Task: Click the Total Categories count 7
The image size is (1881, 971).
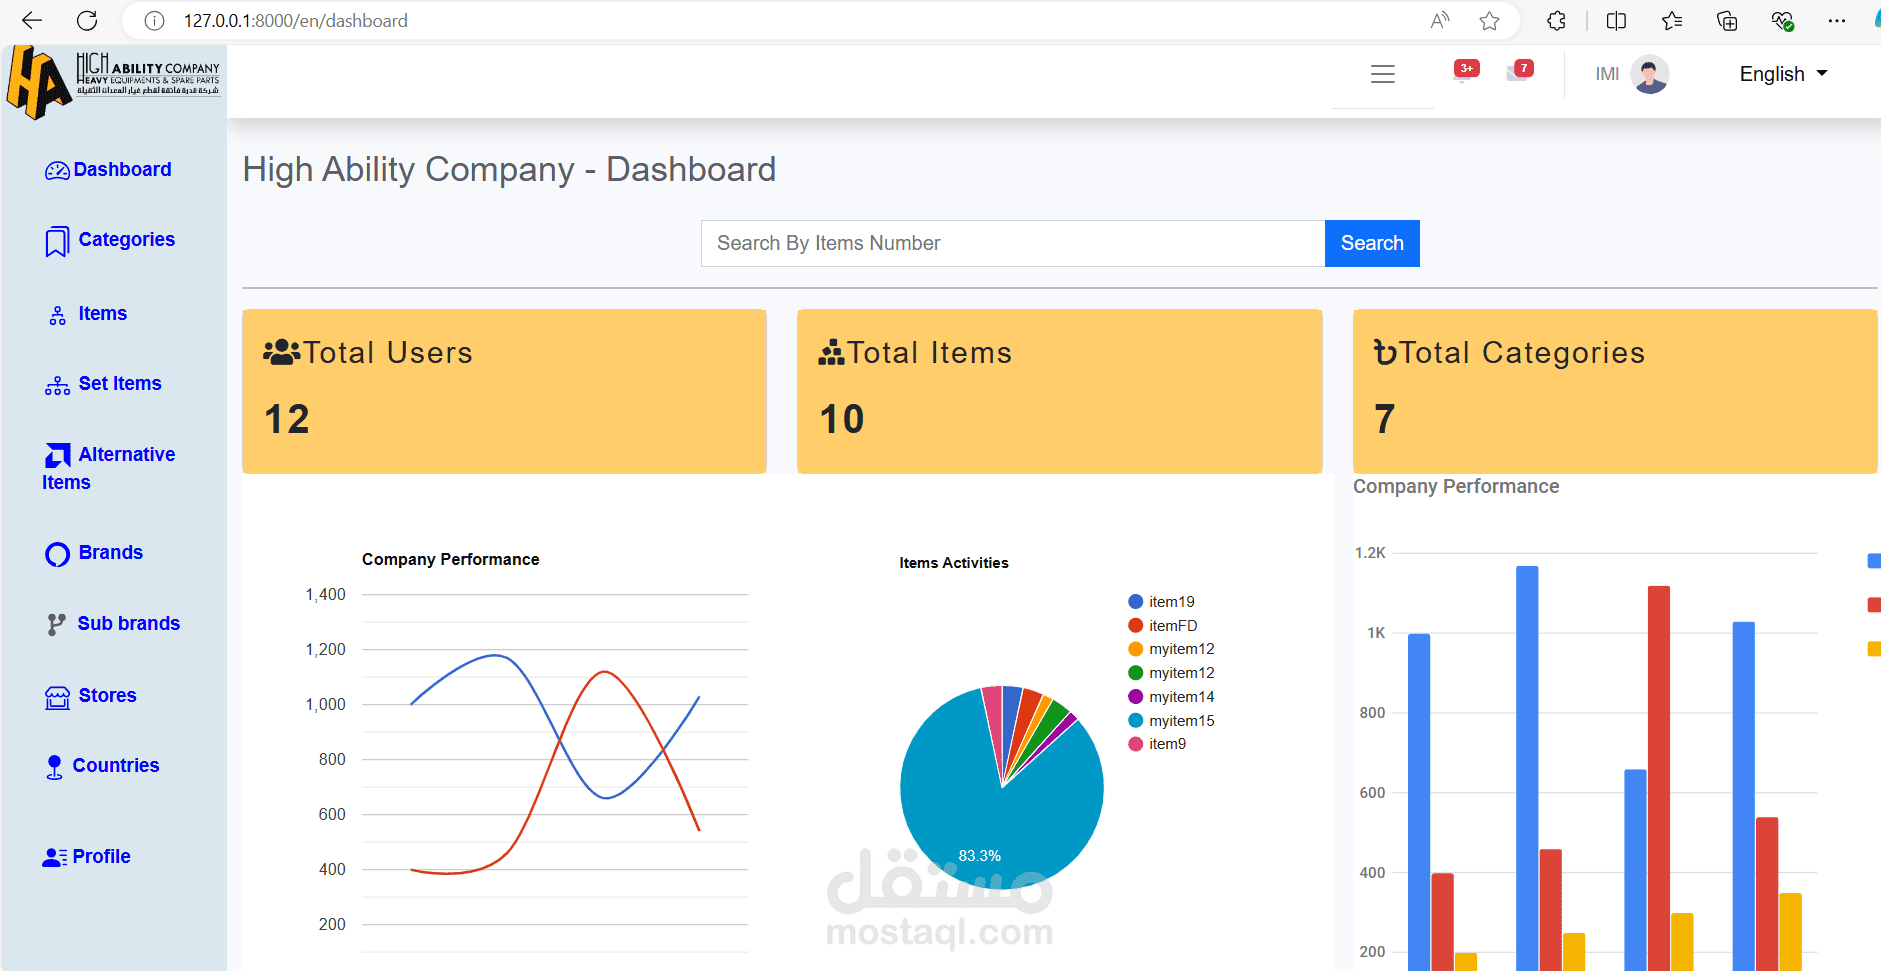Action: pyautogui.click(x=1385, y=419)
